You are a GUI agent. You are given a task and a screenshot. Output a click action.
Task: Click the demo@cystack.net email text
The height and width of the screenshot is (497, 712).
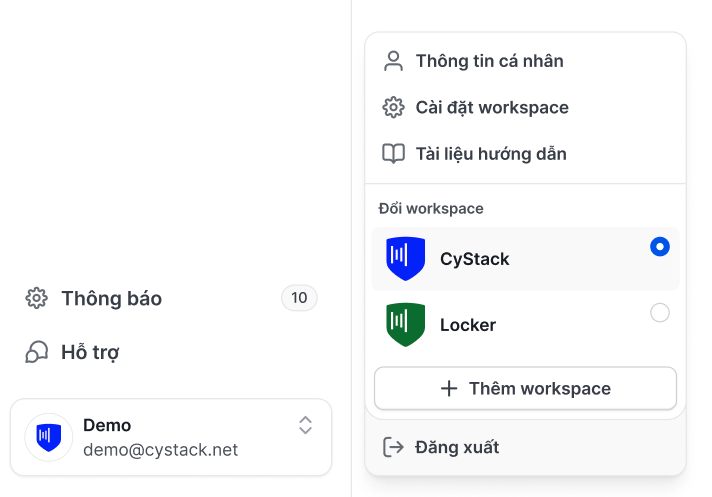(160, 450)
